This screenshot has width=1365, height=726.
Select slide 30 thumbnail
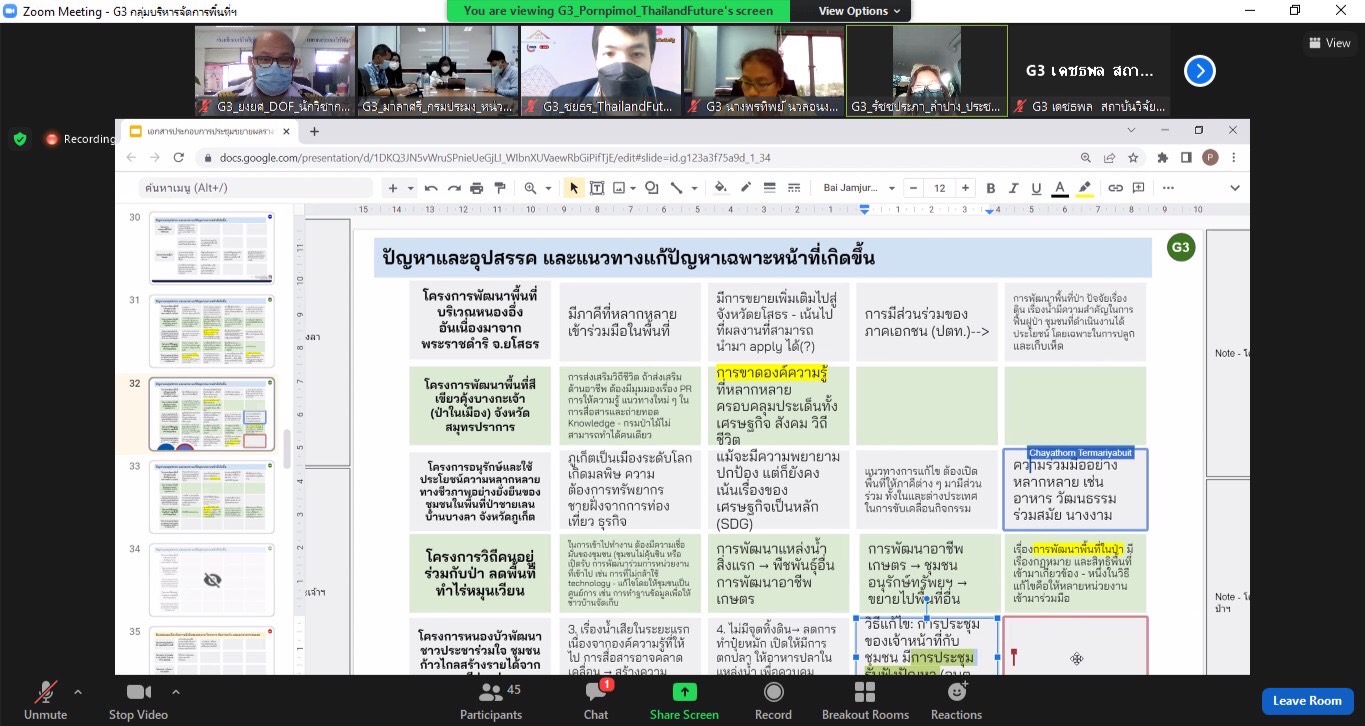point(211,246)
